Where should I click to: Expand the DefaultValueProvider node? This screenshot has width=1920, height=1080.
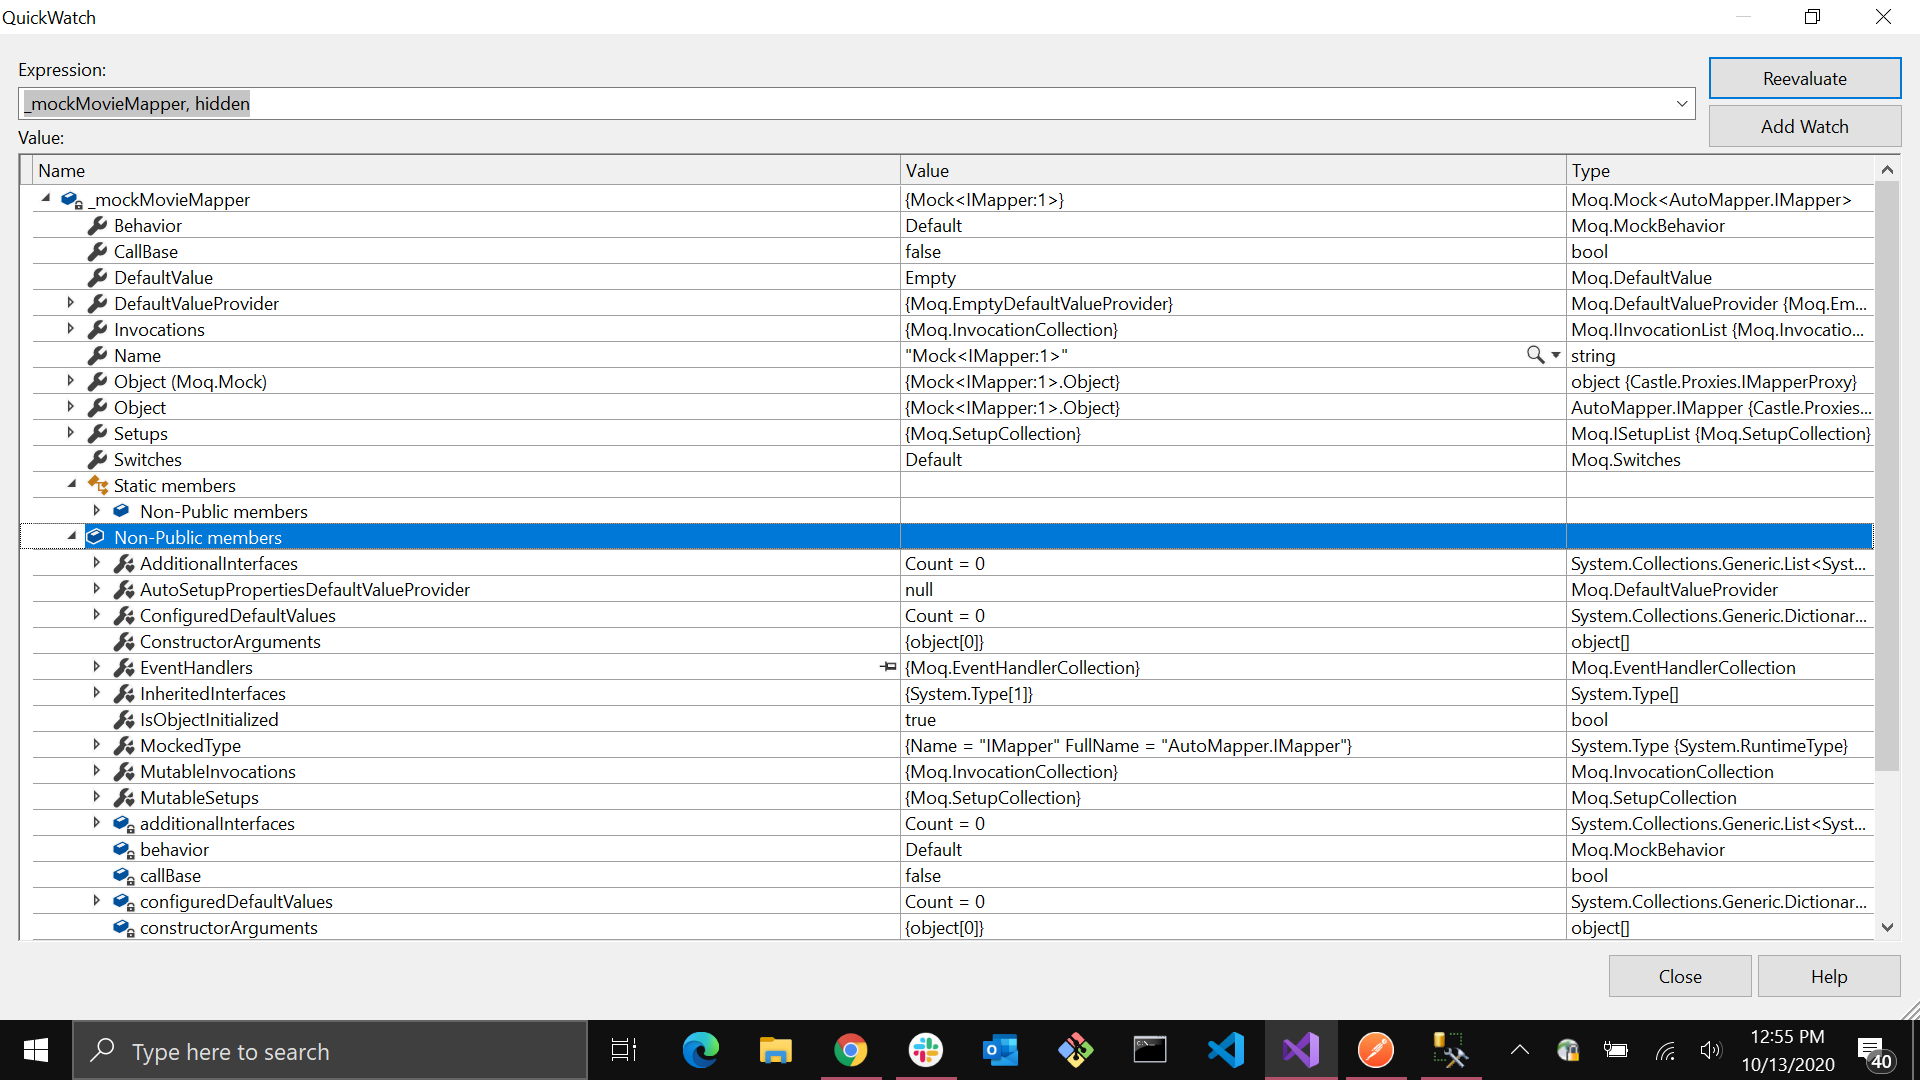pyautogui.click(x=70, y=302)
